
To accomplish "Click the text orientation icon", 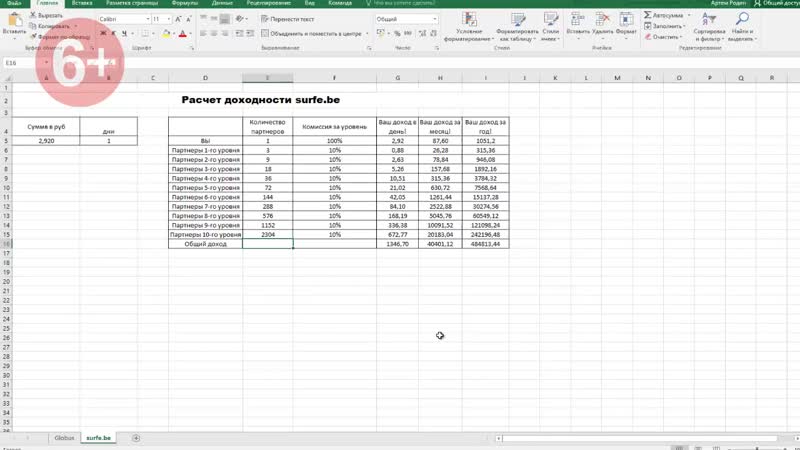I will [239, 19].
